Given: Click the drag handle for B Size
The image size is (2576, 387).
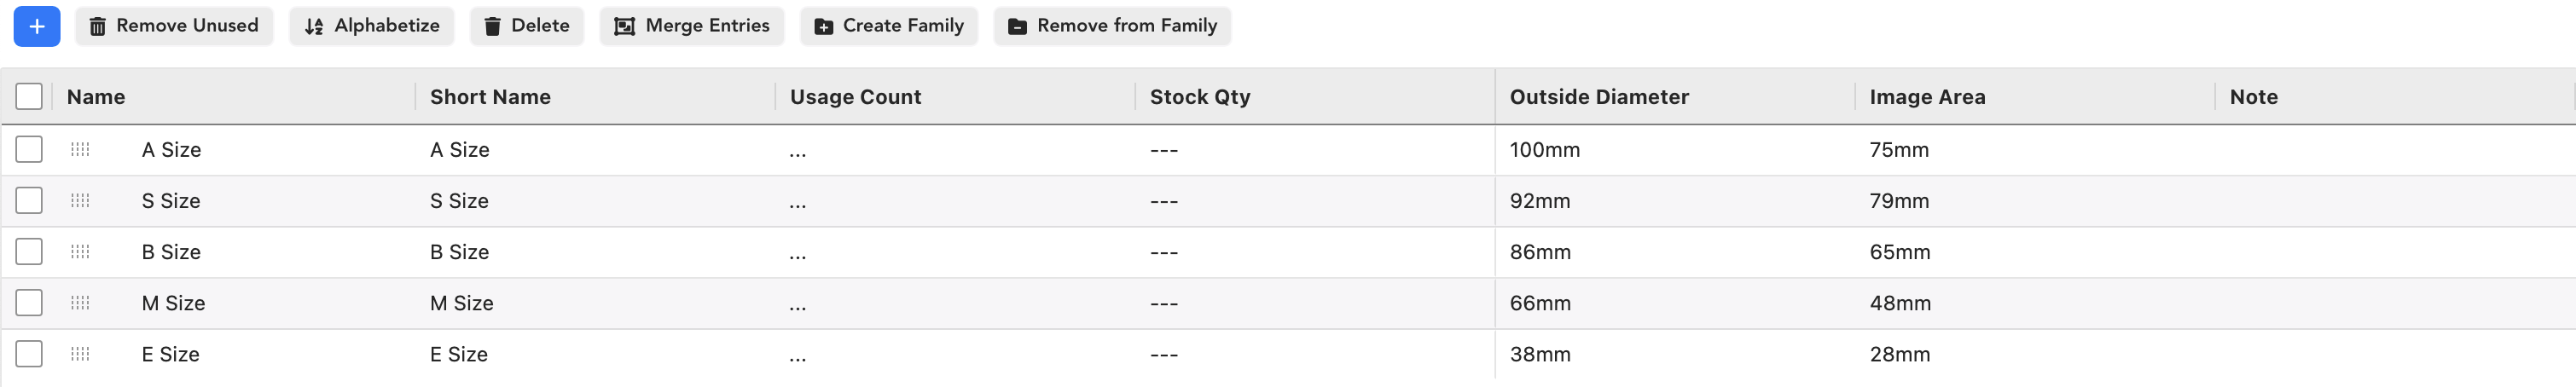Looking at the screenshot, I should tap(80, 252).
